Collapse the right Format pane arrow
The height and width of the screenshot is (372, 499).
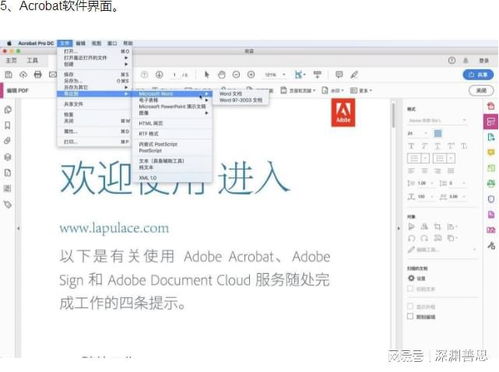pos(398,228)
